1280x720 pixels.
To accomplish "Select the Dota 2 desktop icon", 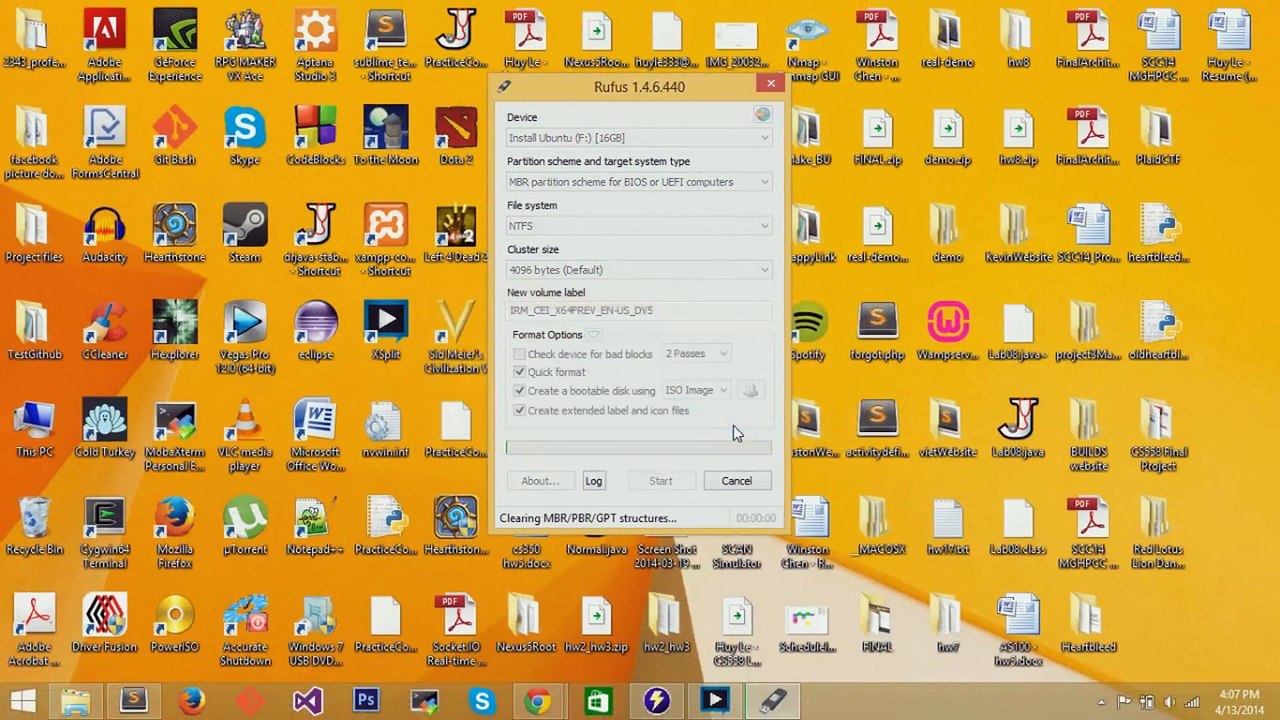I will click(456, 137).
